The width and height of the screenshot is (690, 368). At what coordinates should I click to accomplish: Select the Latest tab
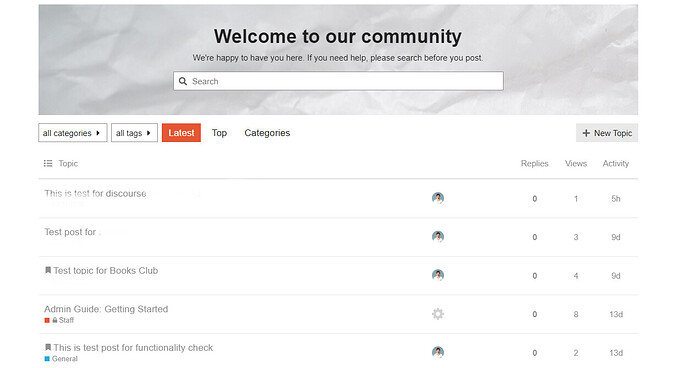pos(181,132)
